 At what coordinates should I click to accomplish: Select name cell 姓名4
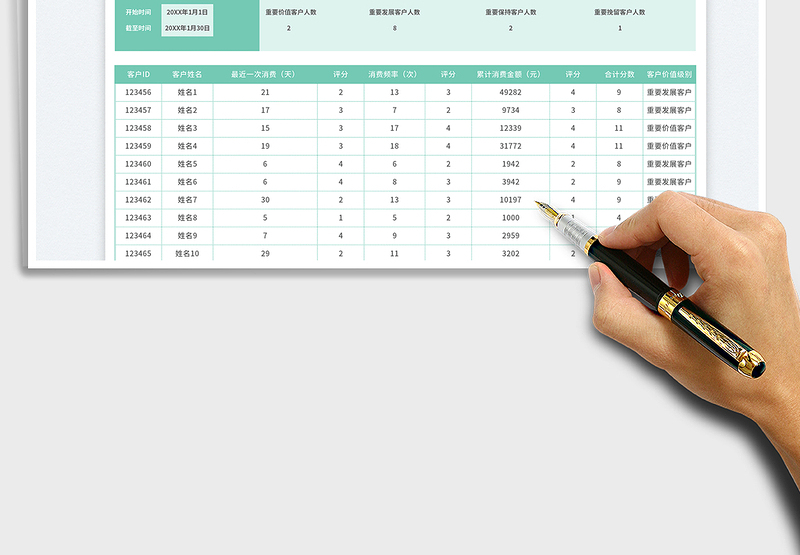click(x=187, y=146)
